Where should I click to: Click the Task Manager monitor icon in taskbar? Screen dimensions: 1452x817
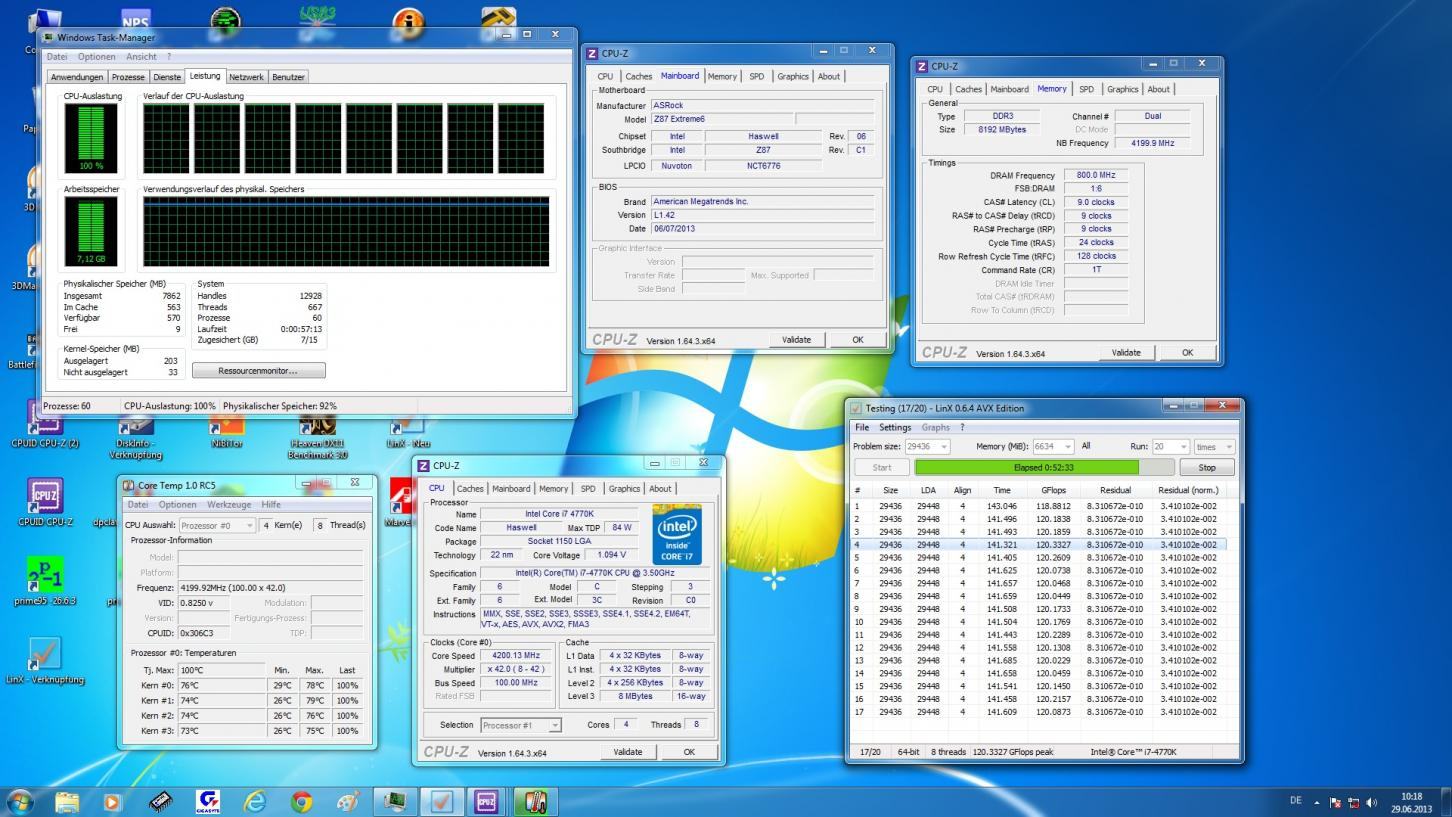coord(393,802)
